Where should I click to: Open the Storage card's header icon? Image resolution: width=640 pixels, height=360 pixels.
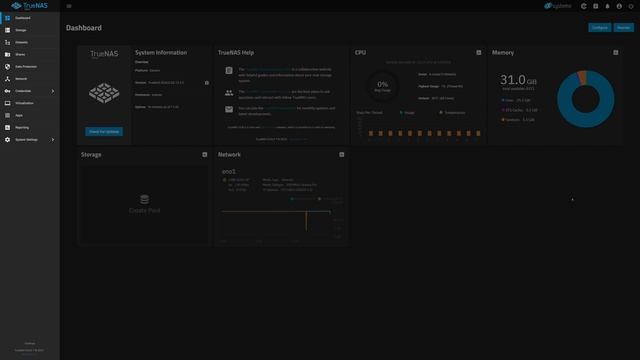204,155
